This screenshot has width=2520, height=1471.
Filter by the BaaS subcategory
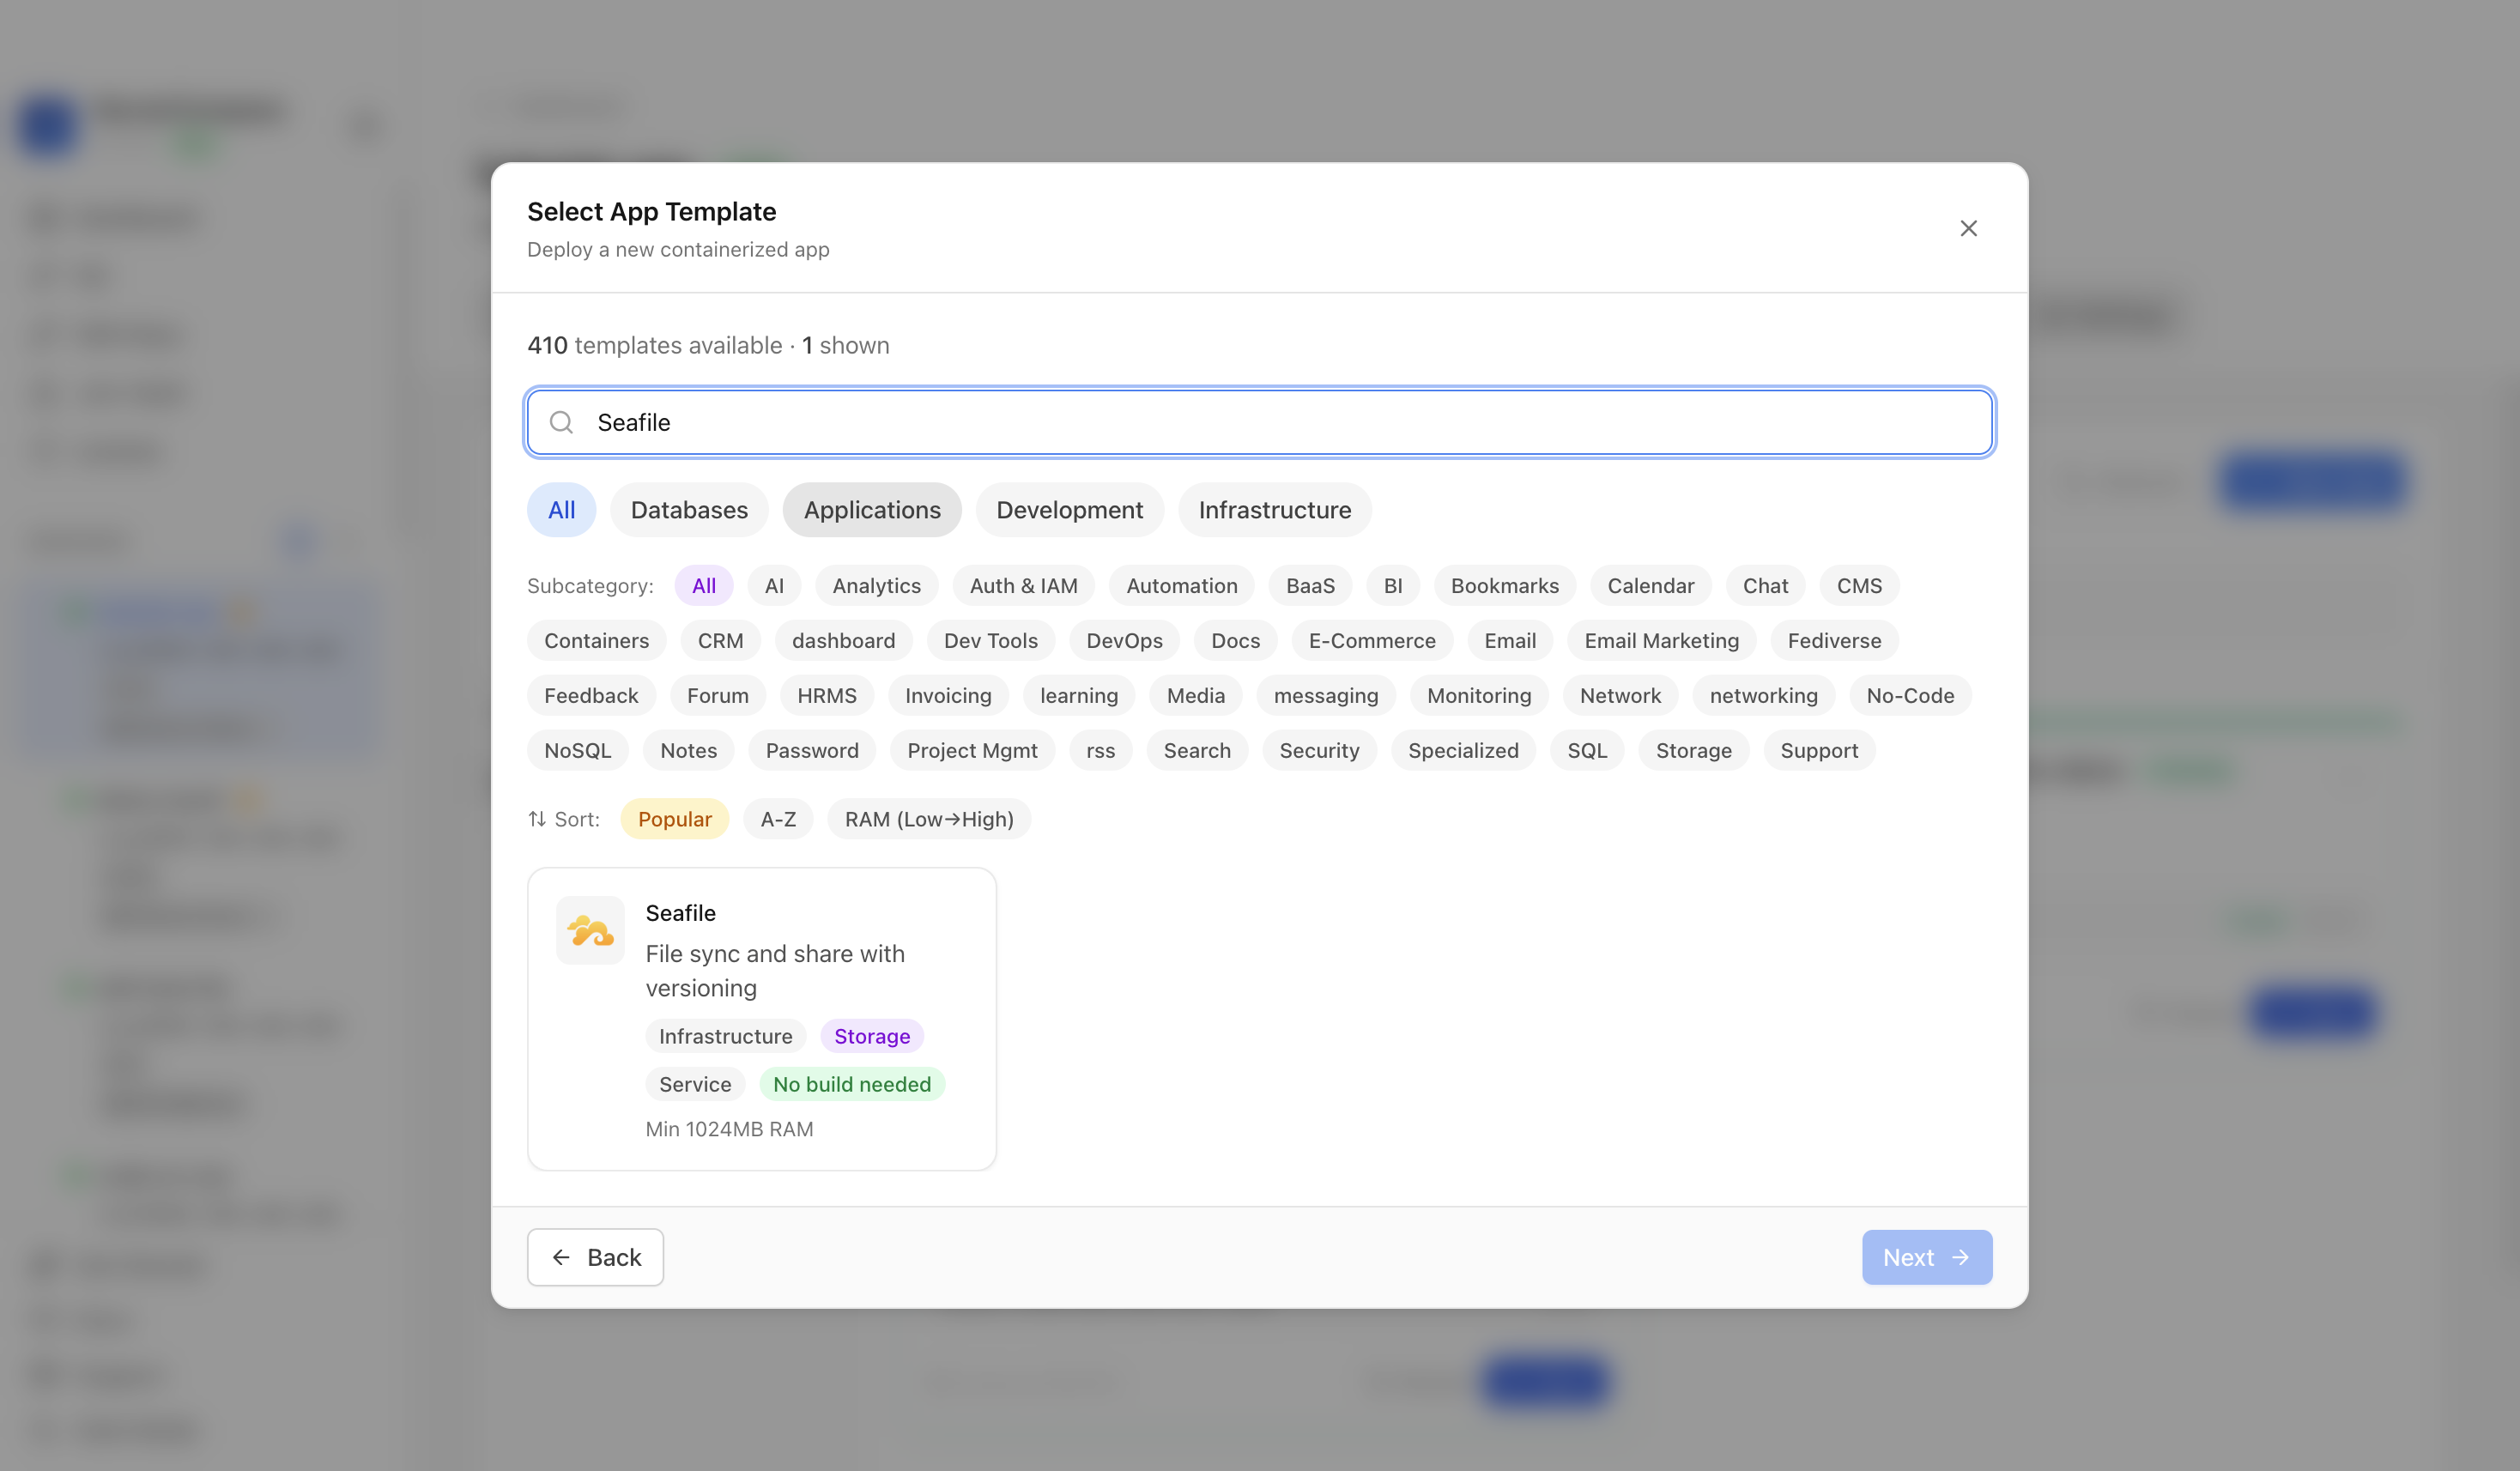pyautogui.click(x=1310, y=586)
